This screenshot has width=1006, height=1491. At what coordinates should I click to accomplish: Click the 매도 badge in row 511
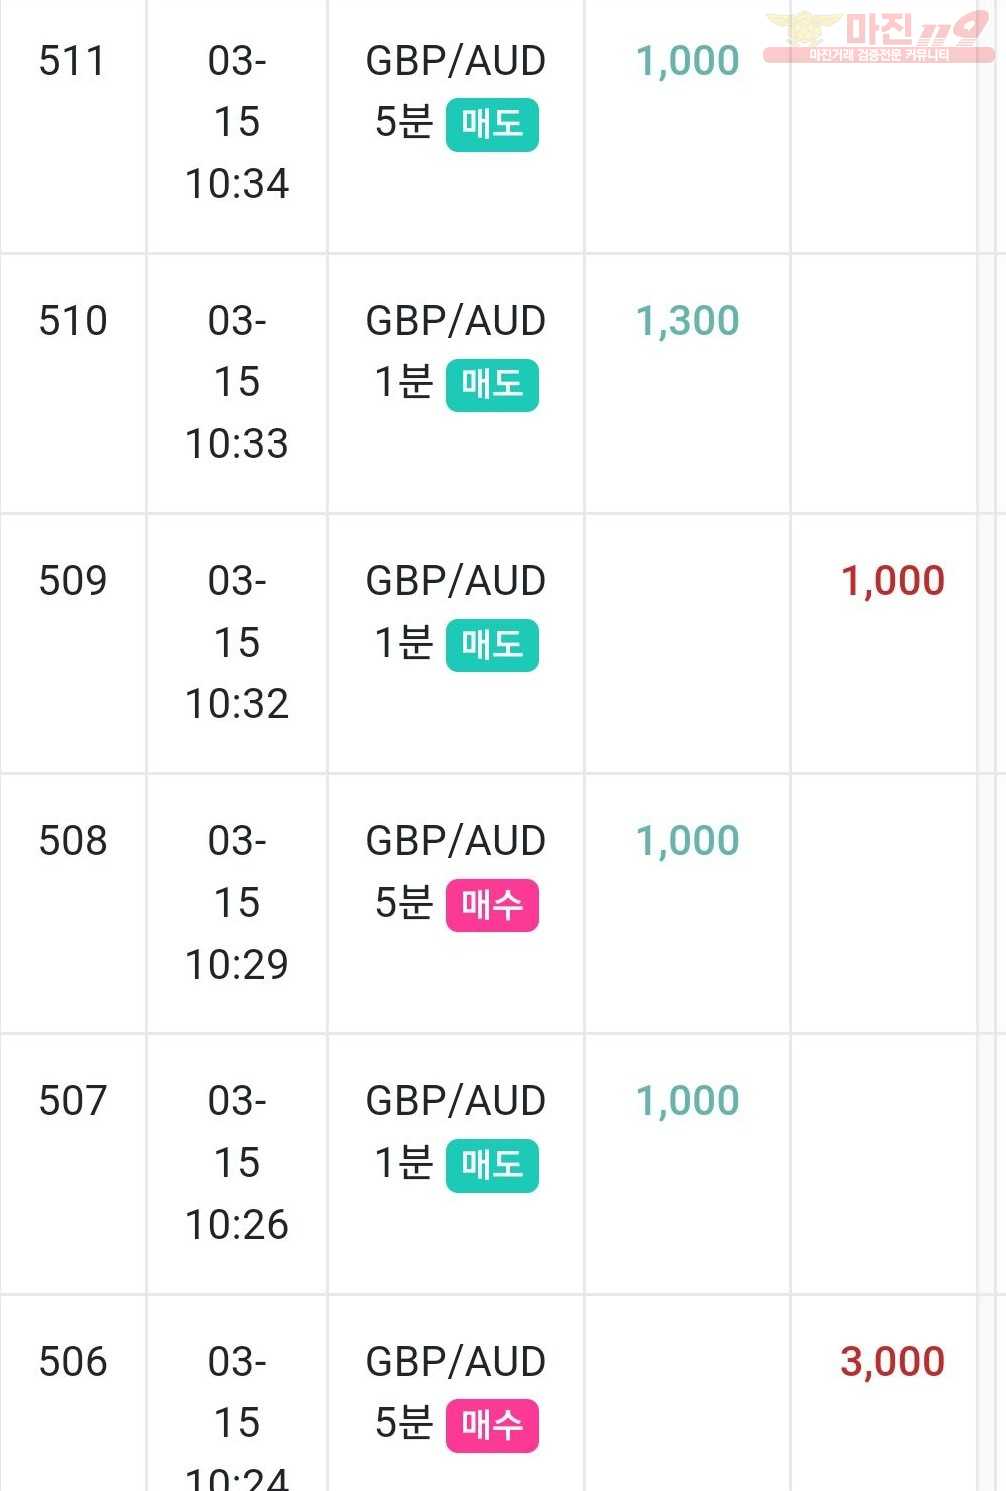pyautogui.click(x=492, y=125)
